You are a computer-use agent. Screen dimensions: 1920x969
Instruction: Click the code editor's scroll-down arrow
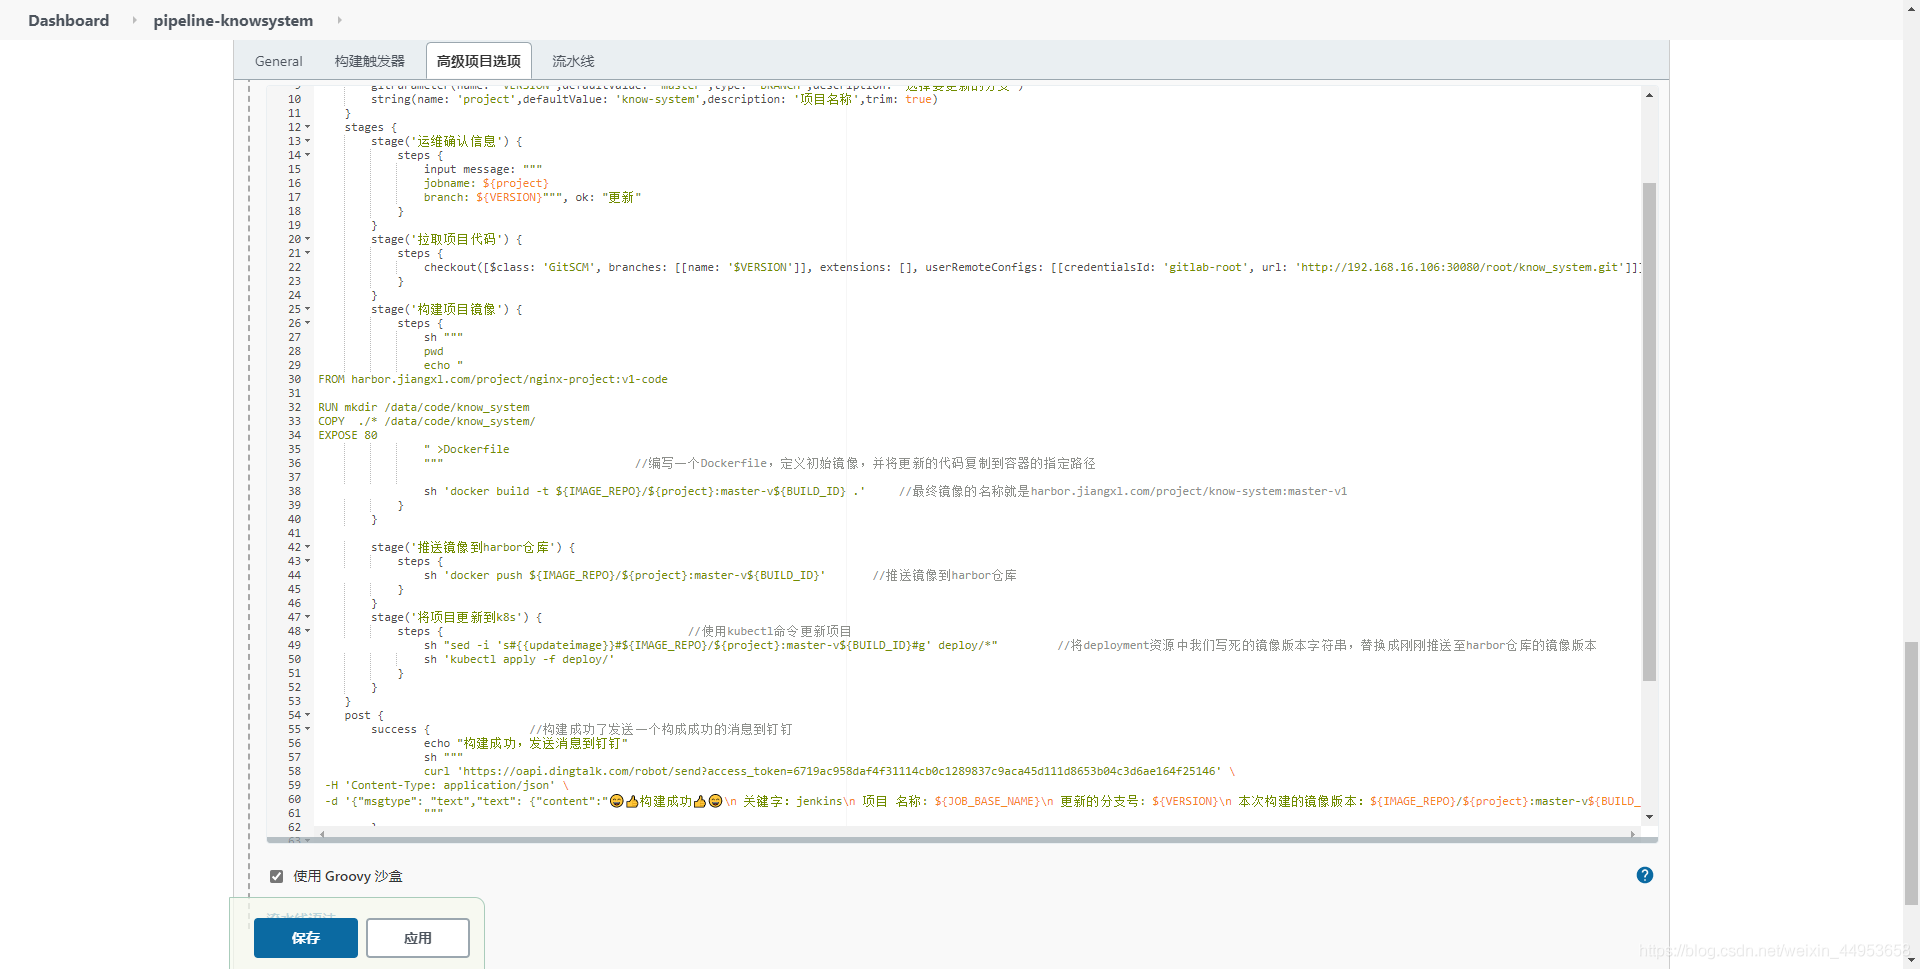[x=1649, y=817]
